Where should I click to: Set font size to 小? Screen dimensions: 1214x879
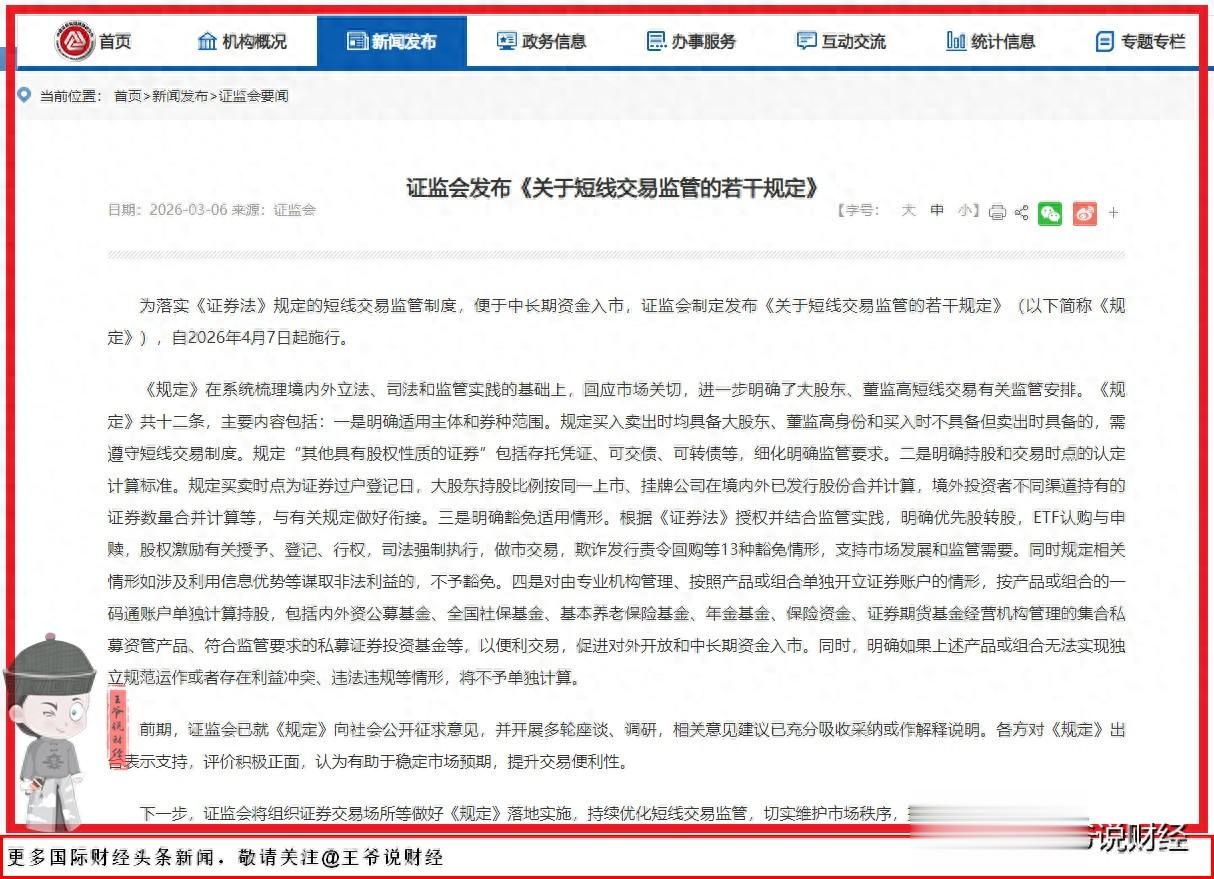tap(964, 211)
